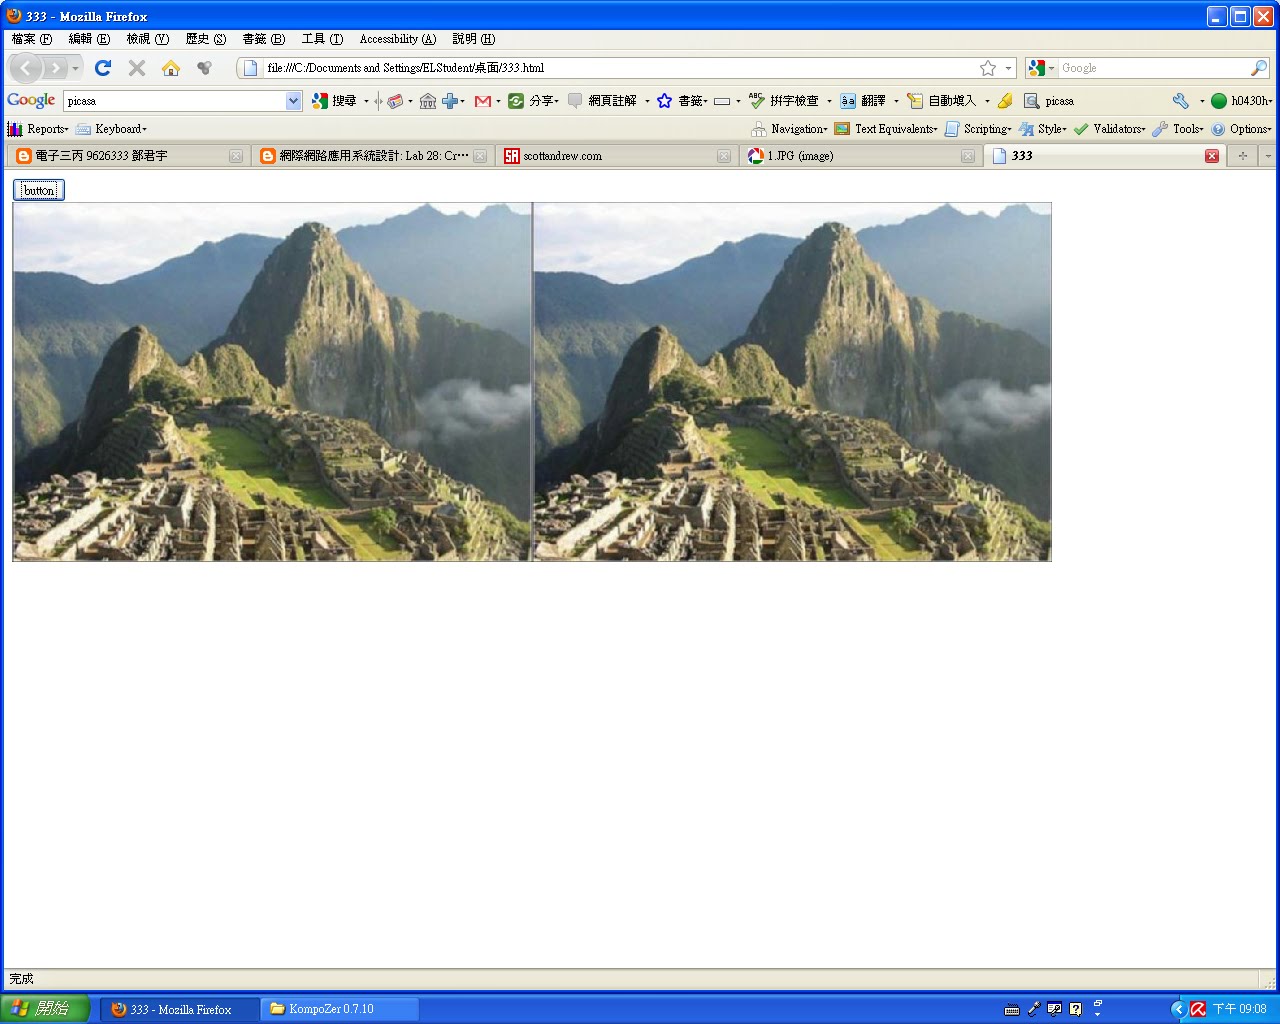Viewport: 1280px width, 1024px height.
Task: Open the 書籤 bookmarks star button
Action: (682, 101)
